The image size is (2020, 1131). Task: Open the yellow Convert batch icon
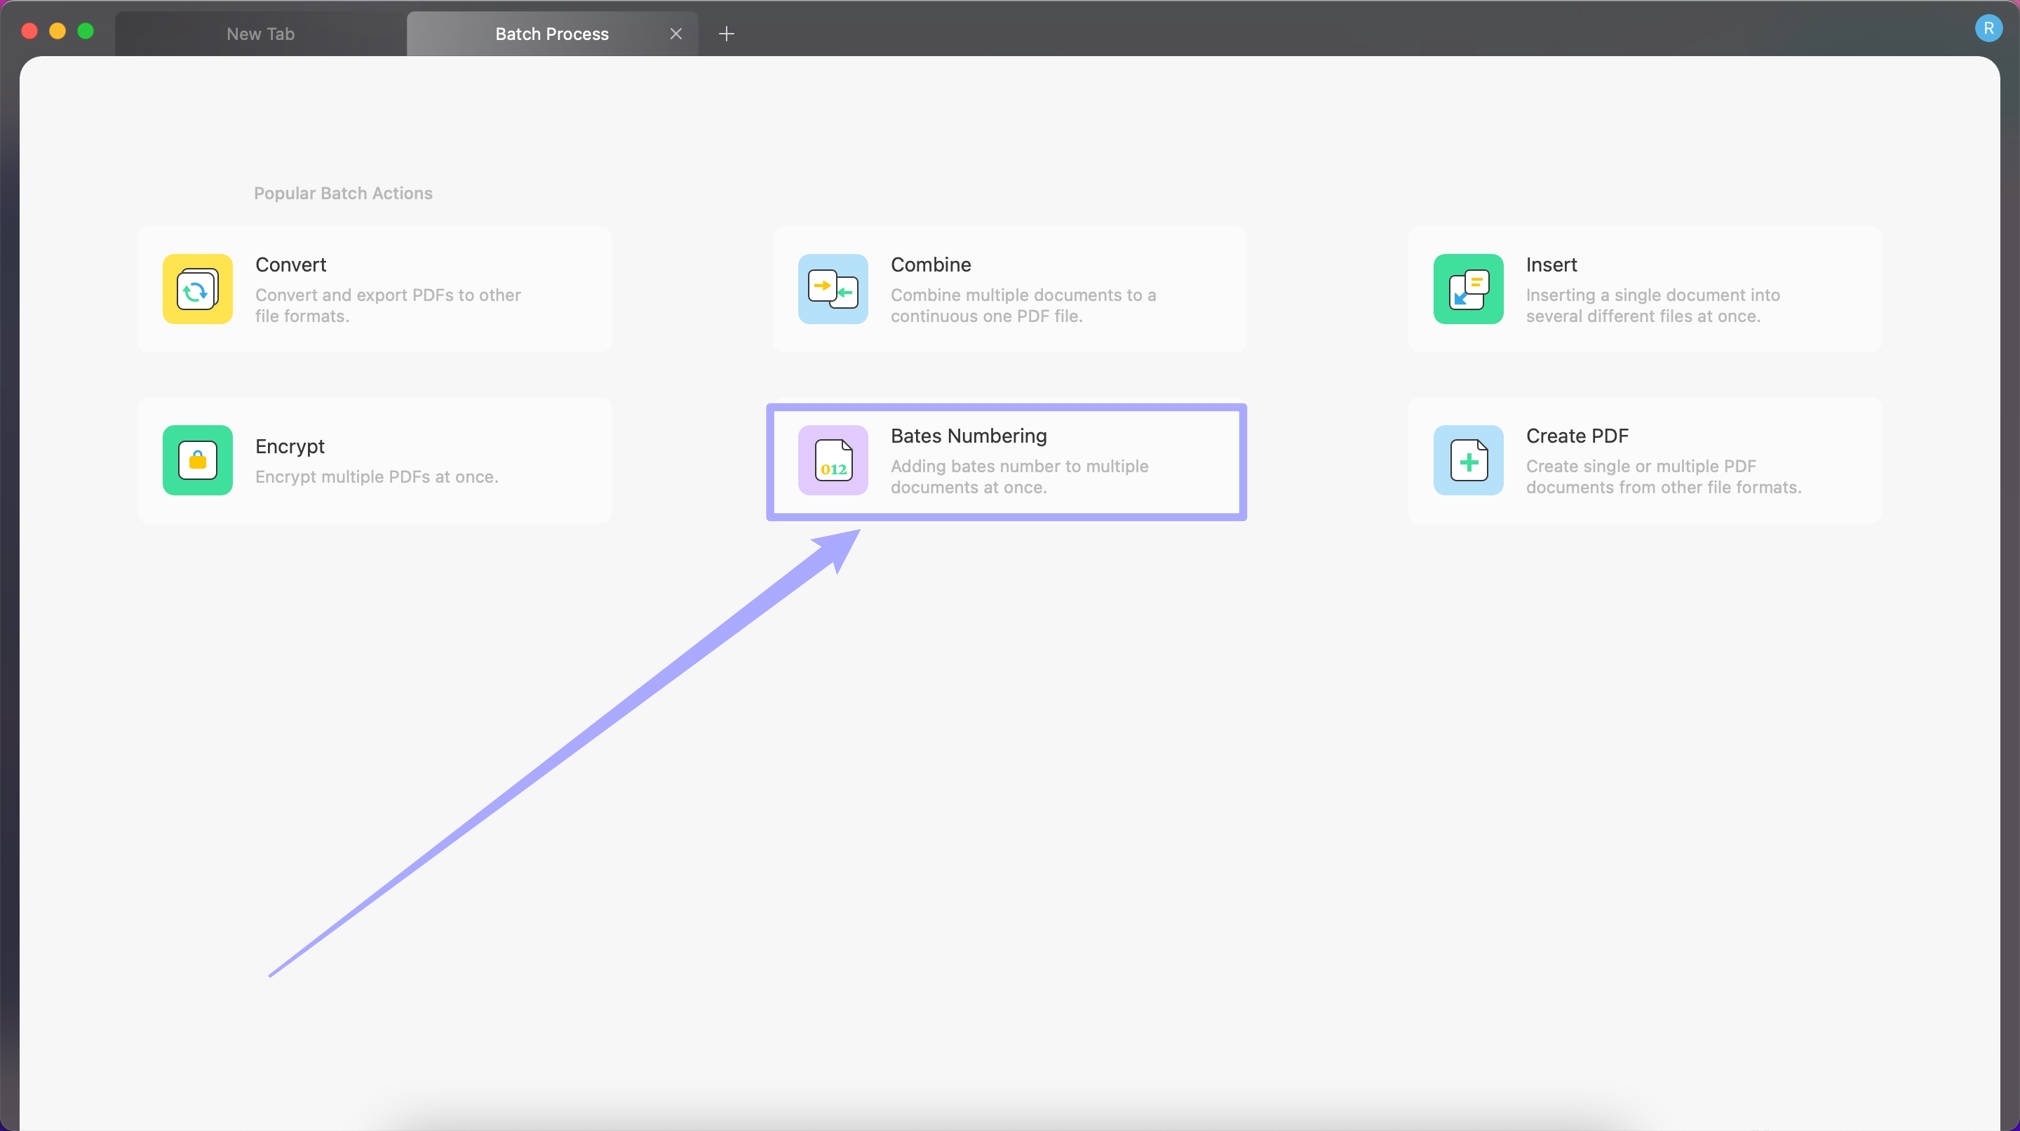tap(197, 289)
